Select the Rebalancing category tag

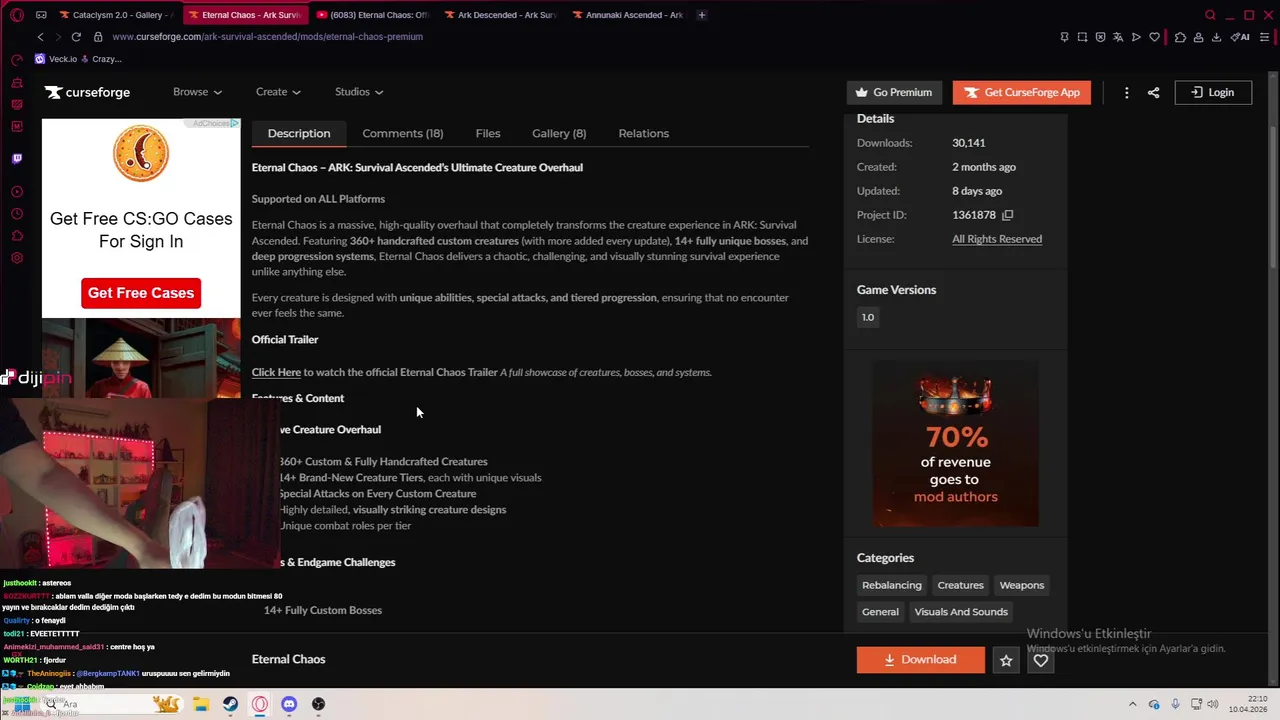pos(892,585)
